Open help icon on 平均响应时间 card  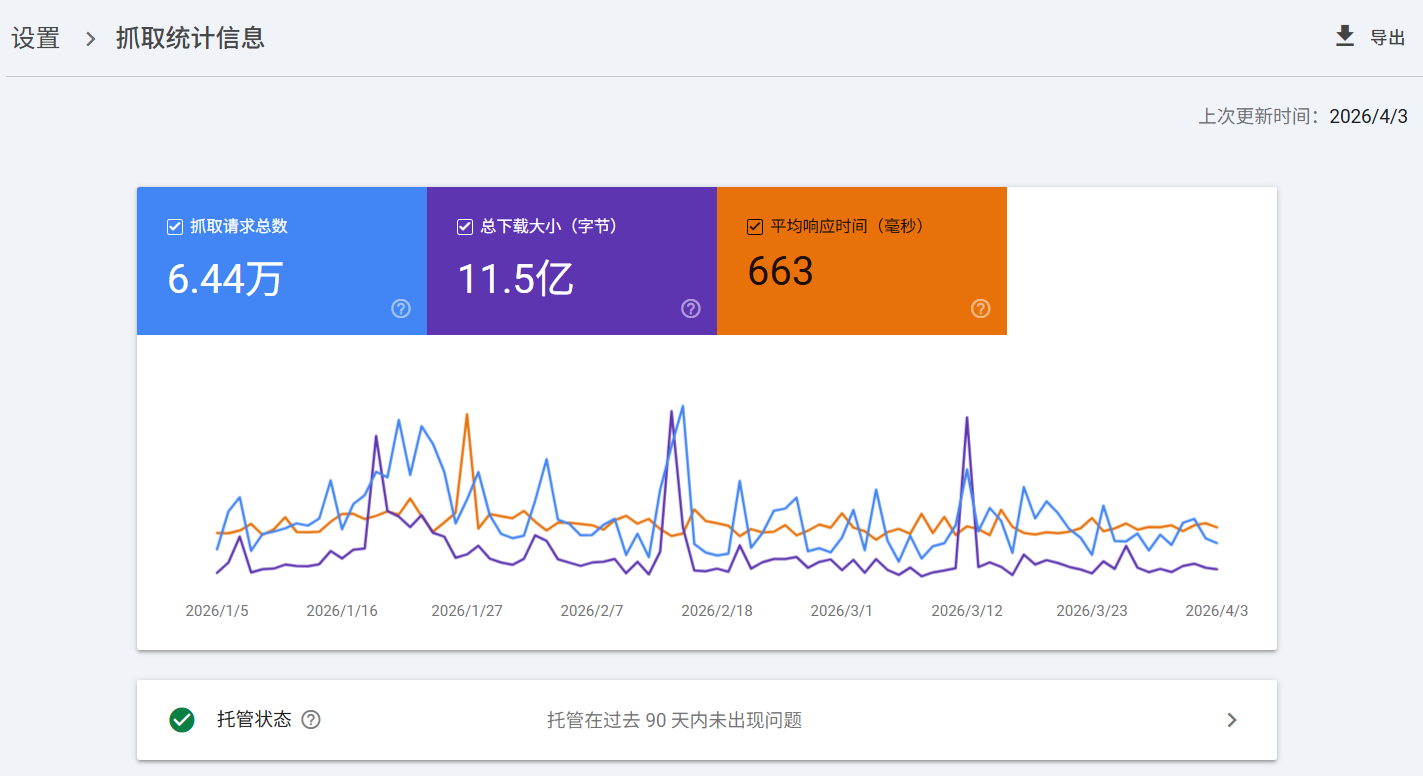click(981, 308)
